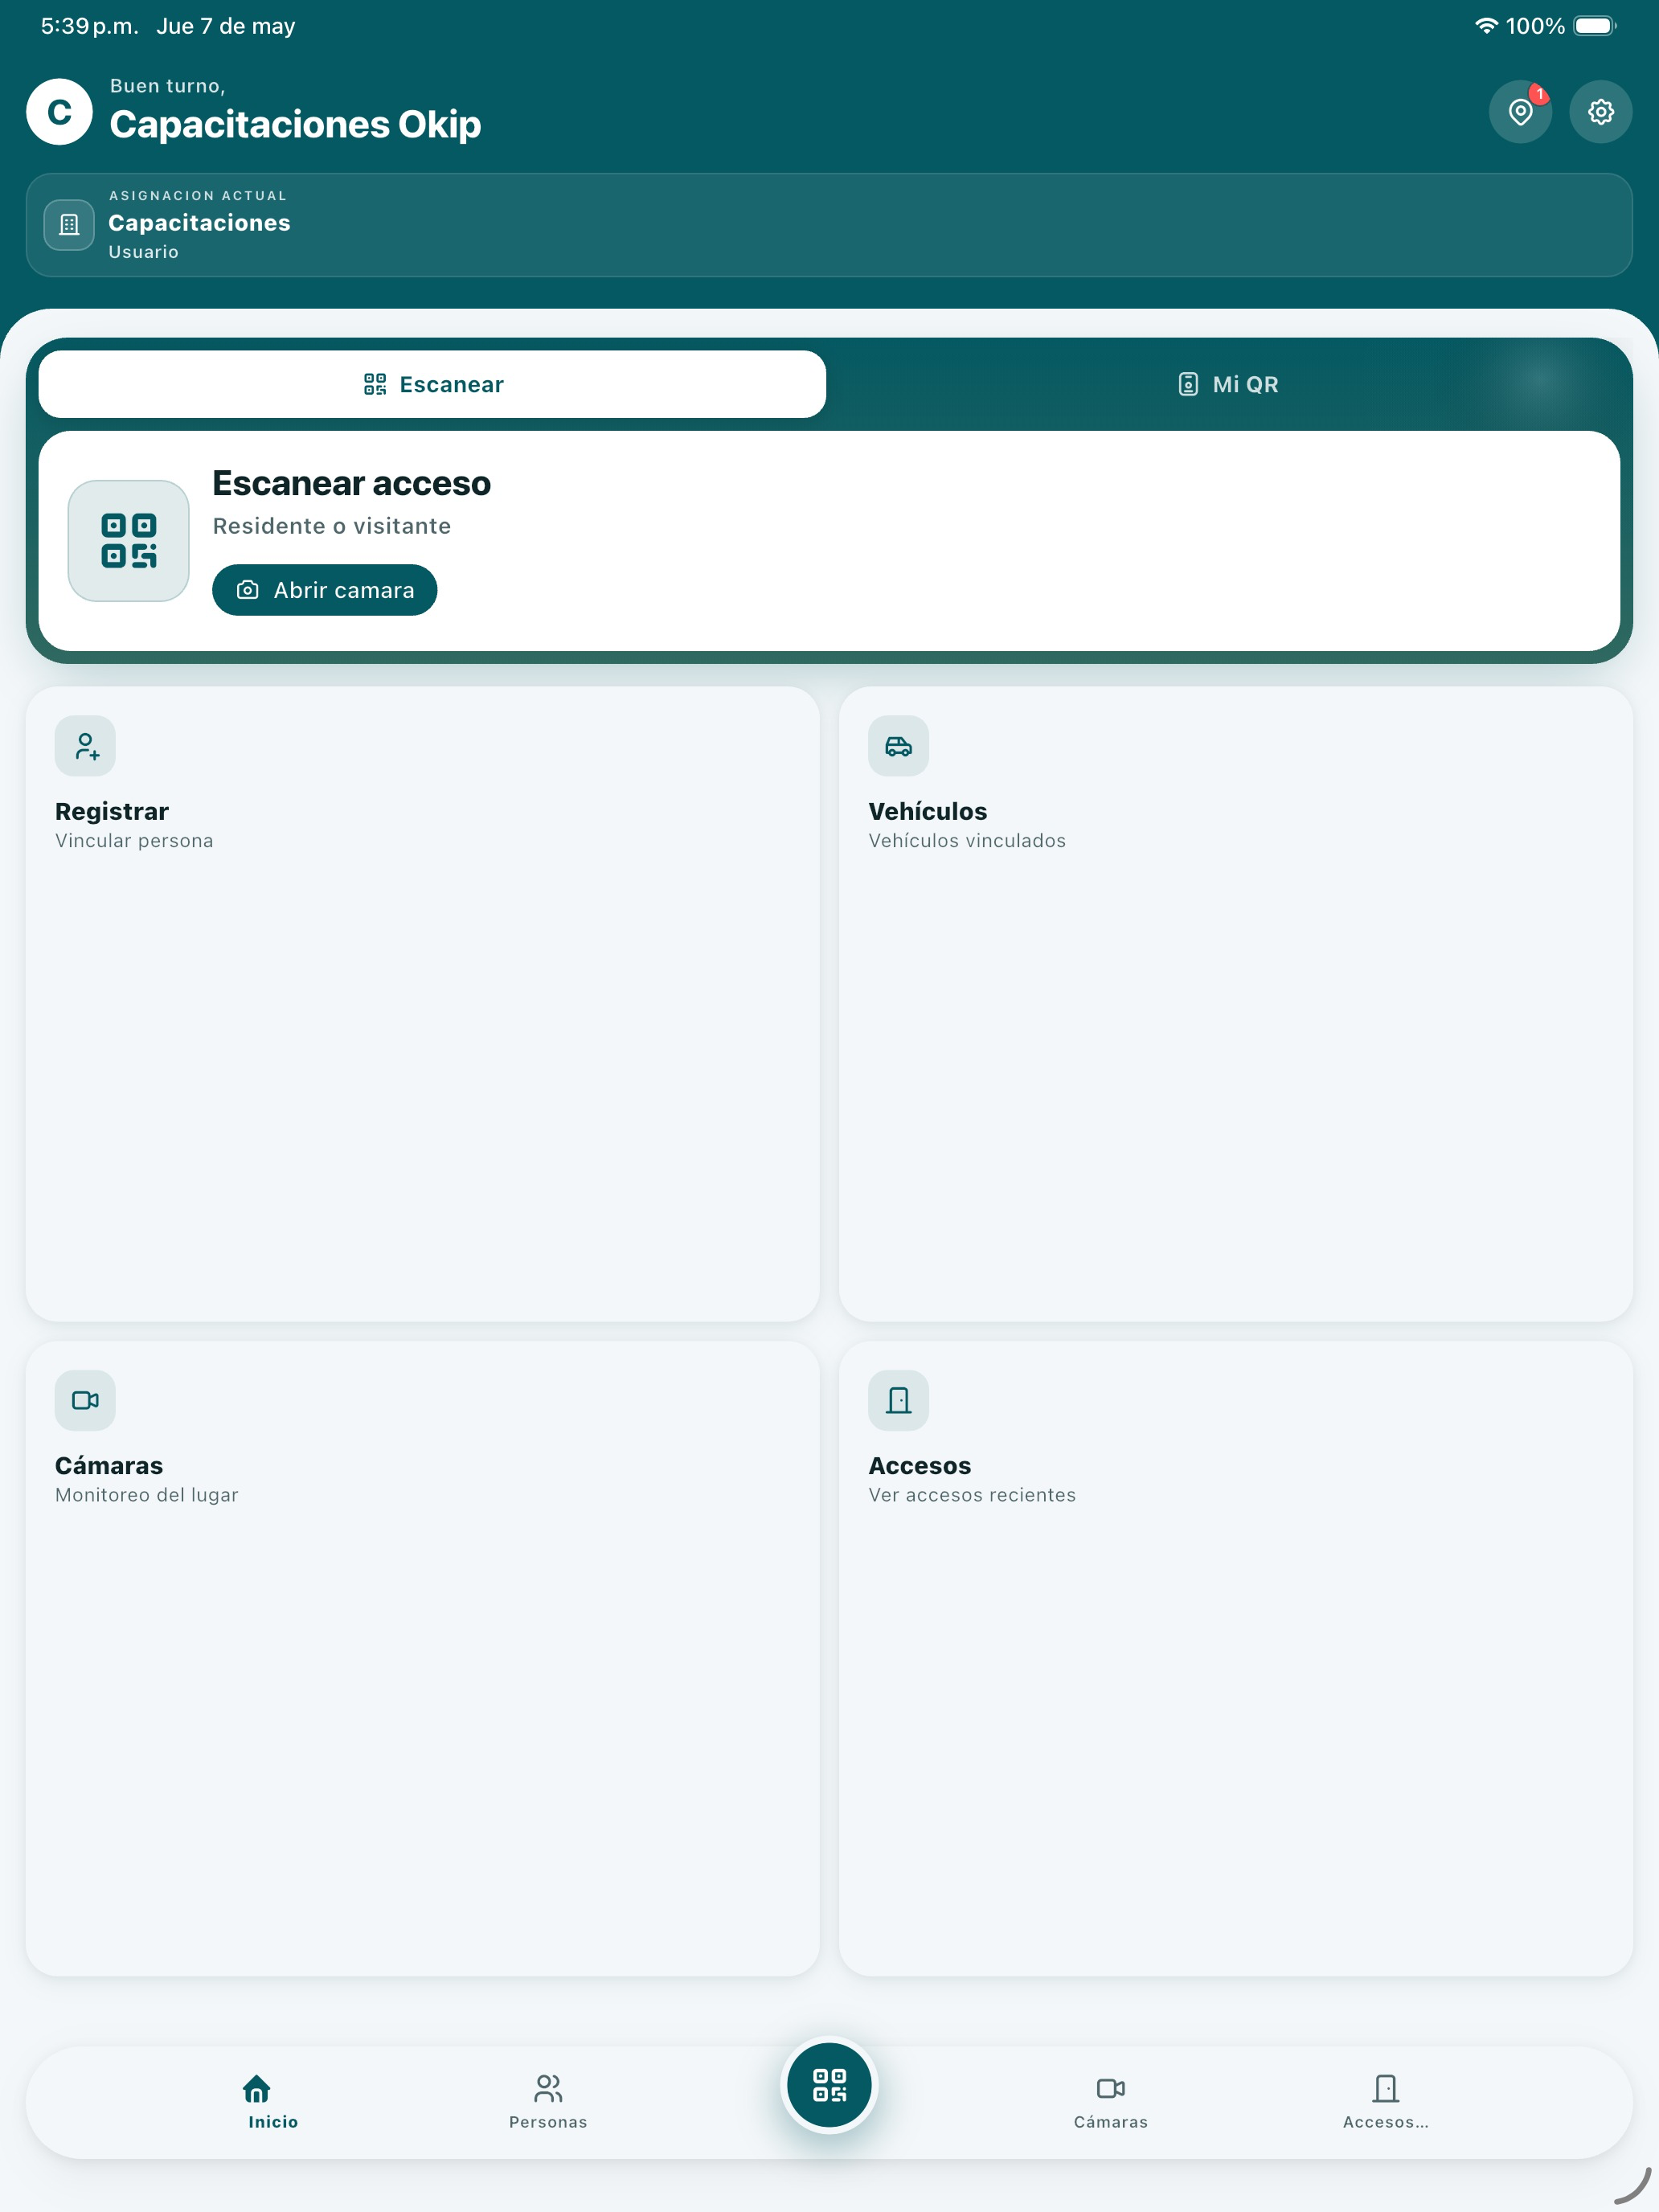This screenshot has height=2212, width=1659.
Task: Select the Escanear tab
Action: pos(432,384)
